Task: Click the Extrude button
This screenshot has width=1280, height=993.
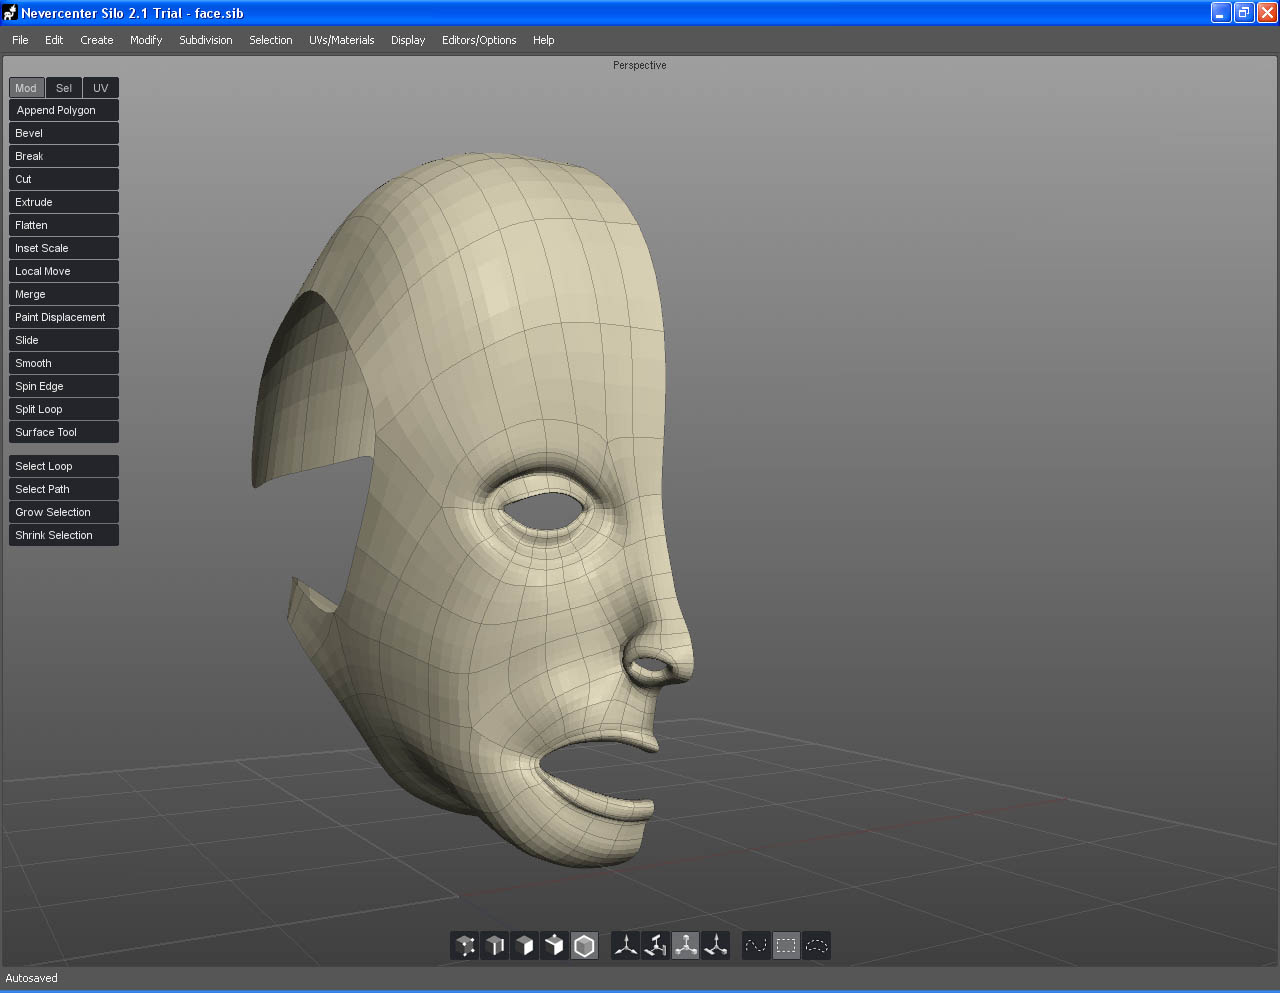Action: [64, 202]
